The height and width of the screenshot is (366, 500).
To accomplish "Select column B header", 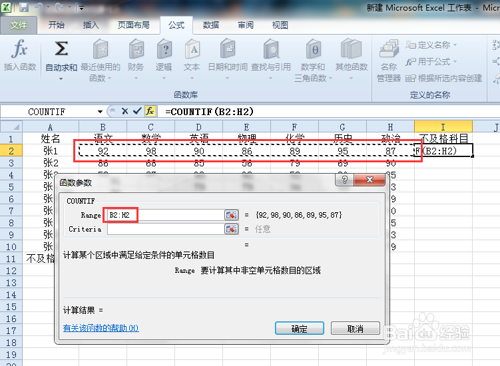I will [x=103, y=127].
